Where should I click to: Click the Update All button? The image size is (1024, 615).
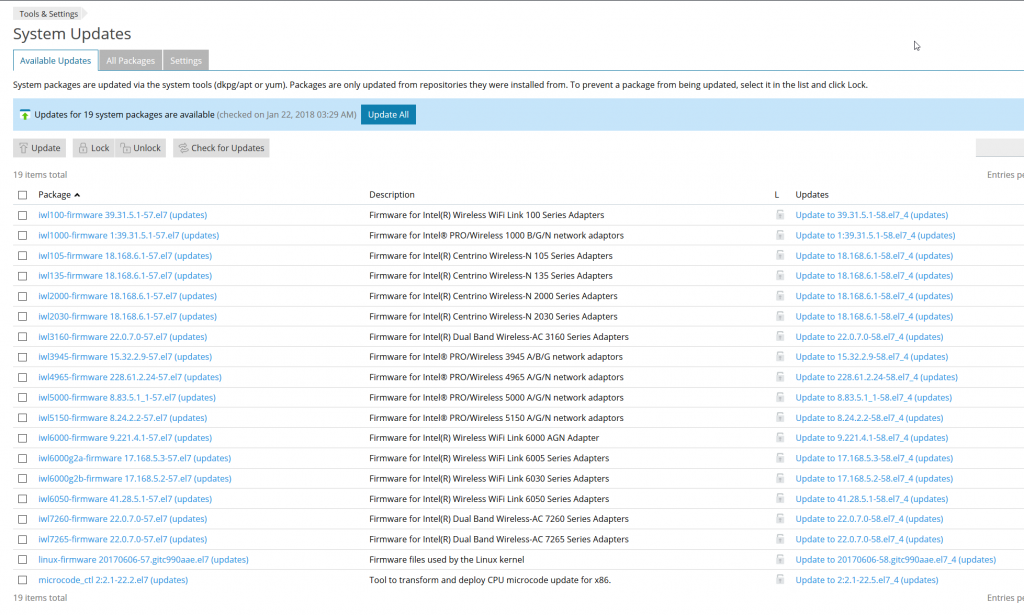click(388, 115)
